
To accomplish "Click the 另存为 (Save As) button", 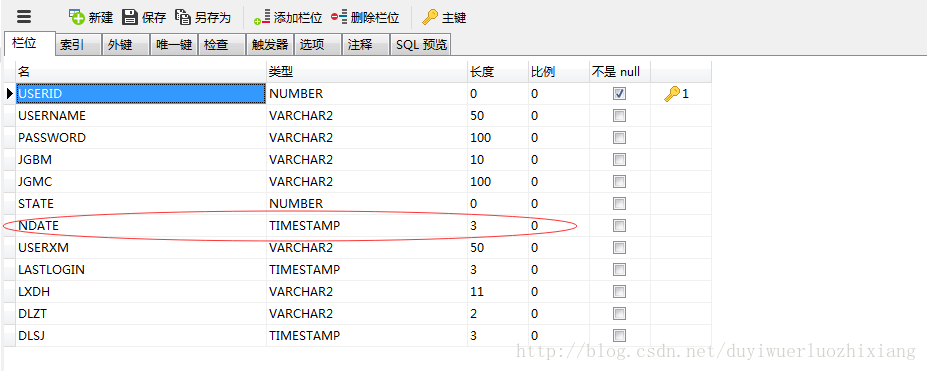I will (x=203, y=17).
